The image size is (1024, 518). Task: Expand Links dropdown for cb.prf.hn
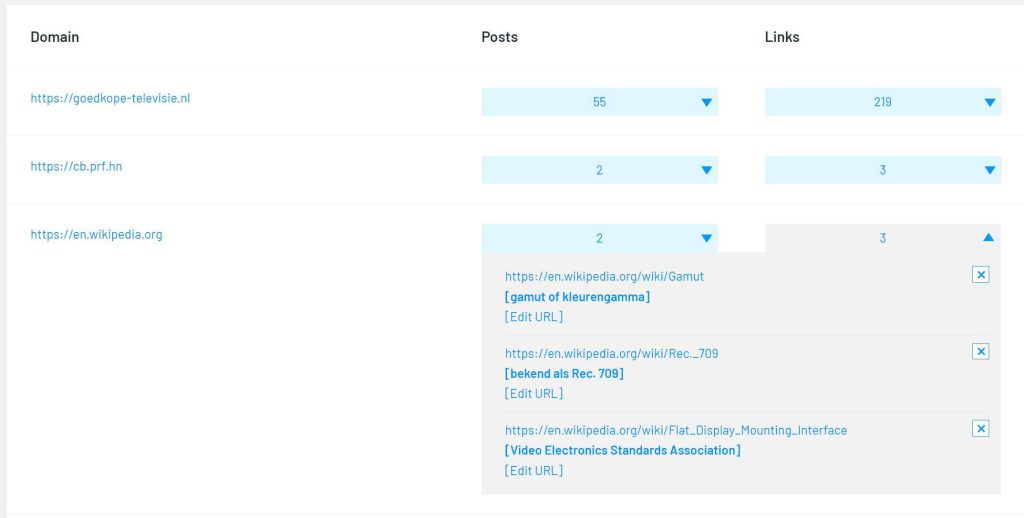(882, 170)
